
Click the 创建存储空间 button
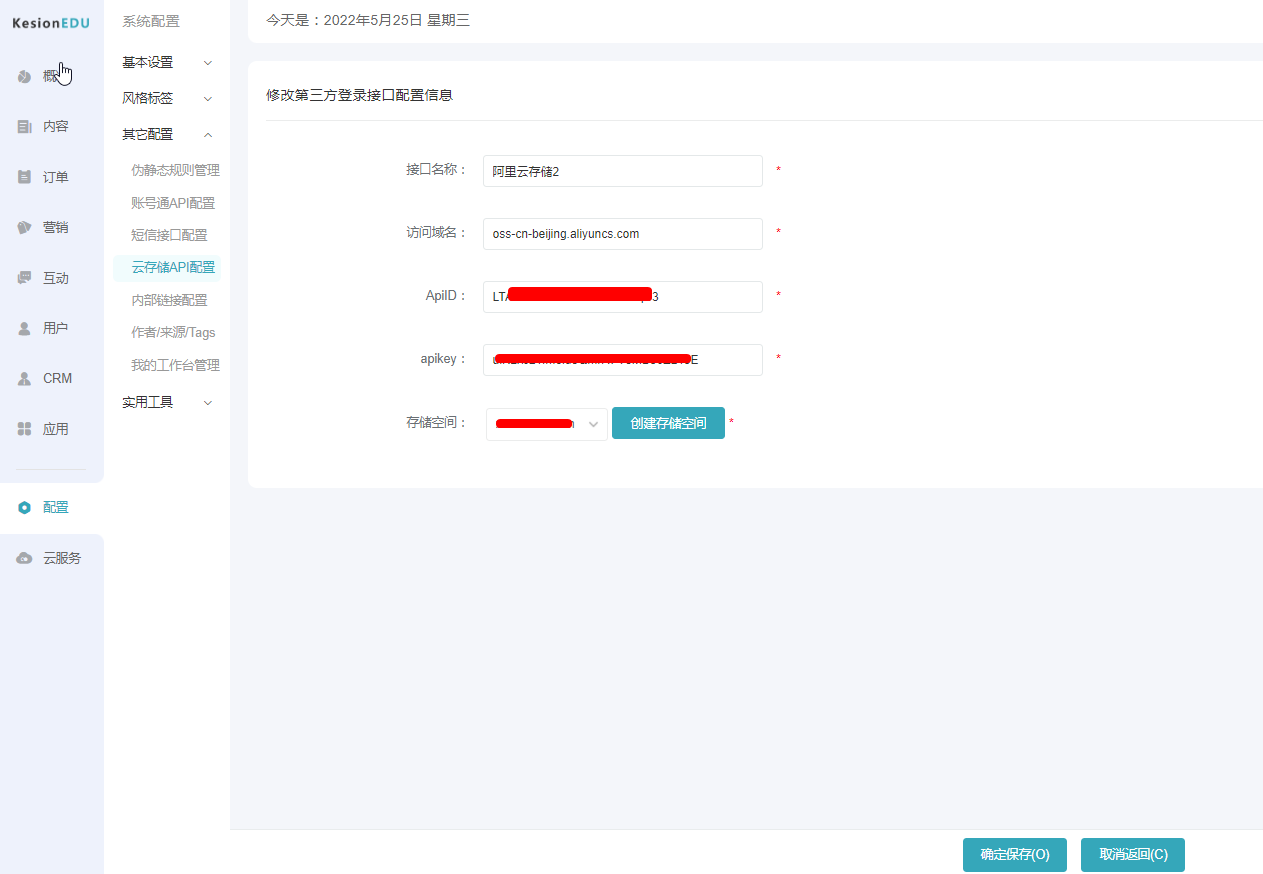668,423
